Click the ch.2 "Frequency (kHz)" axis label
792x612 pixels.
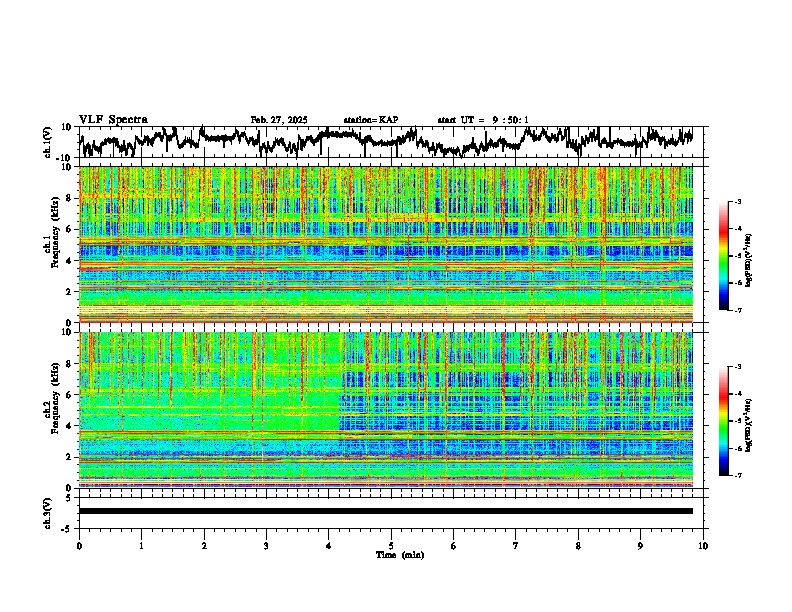pos(56,398)
